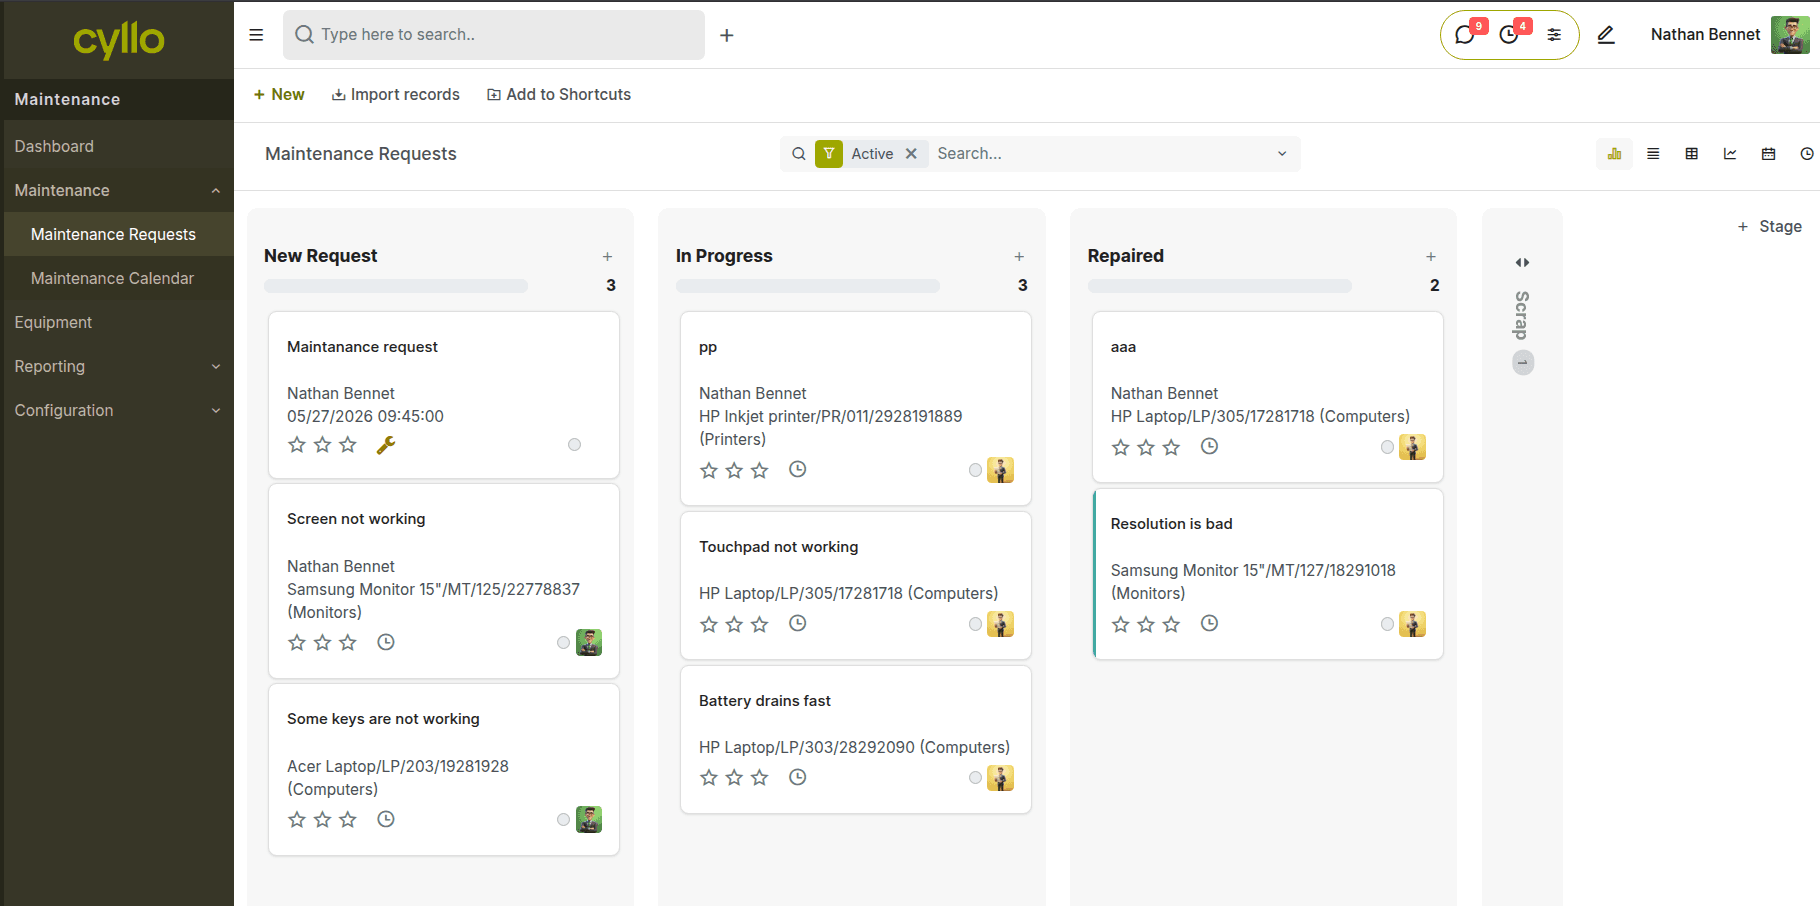The width and height of the screenshot is (1820, 906).
Task: Collapse the Maintenance sidebar section
Action: click(117, 190)
